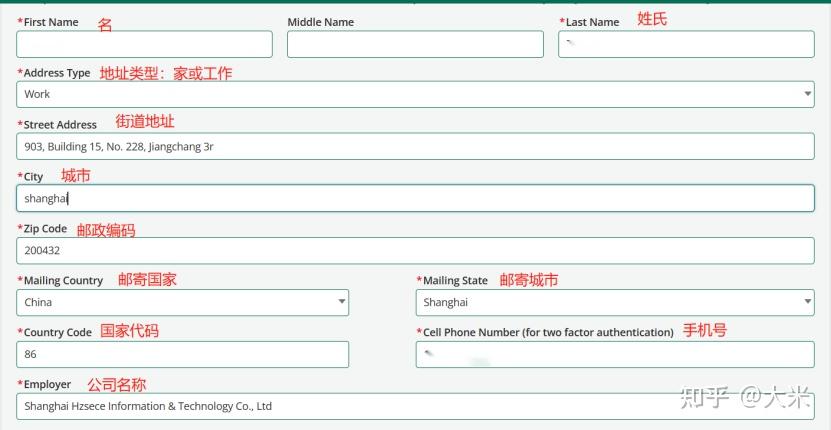Click the Mailing State dropdown arrow

pos(807,302)
